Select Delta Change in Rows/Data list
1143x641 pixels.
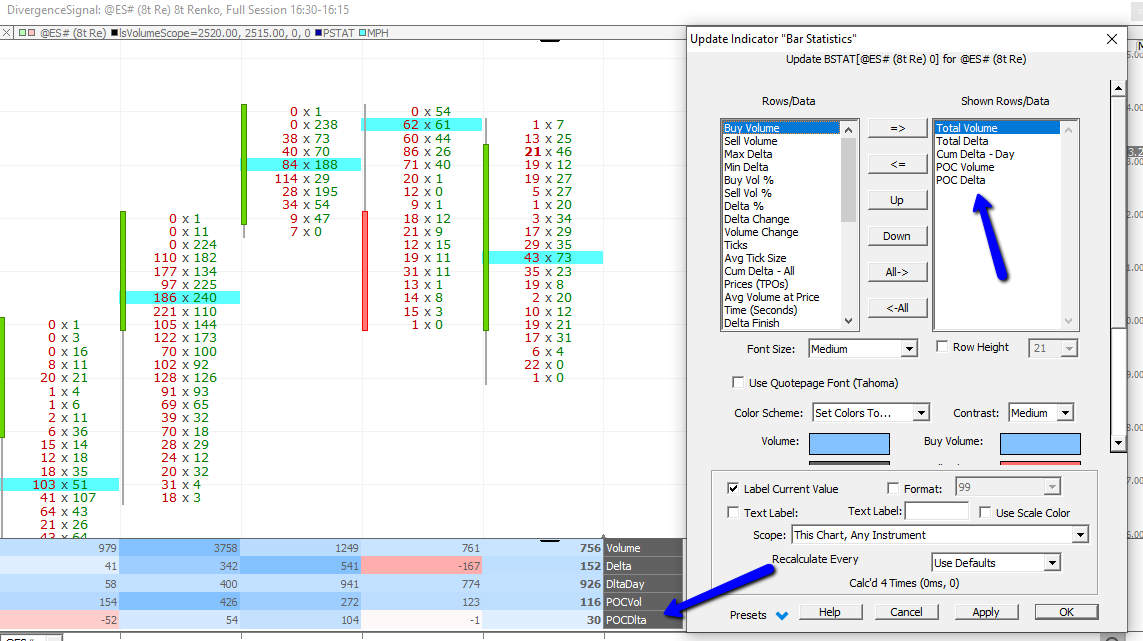tap(756, 219)
